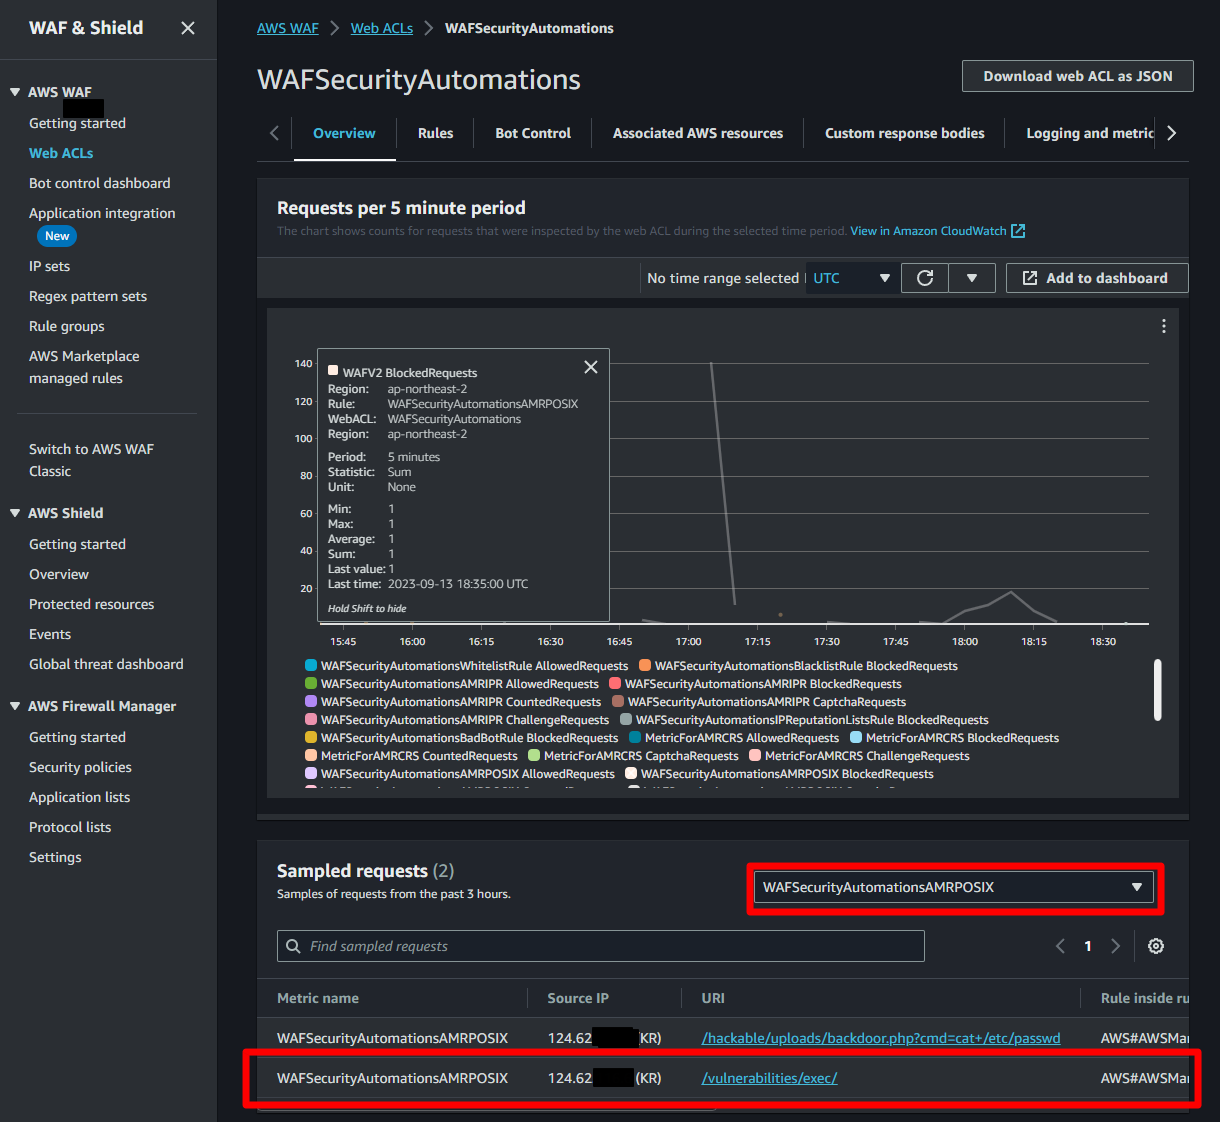The width and height of the screenshot is (1220, 1122).
Task: Collapse the AWS Shield section
Action: [15, 513]
